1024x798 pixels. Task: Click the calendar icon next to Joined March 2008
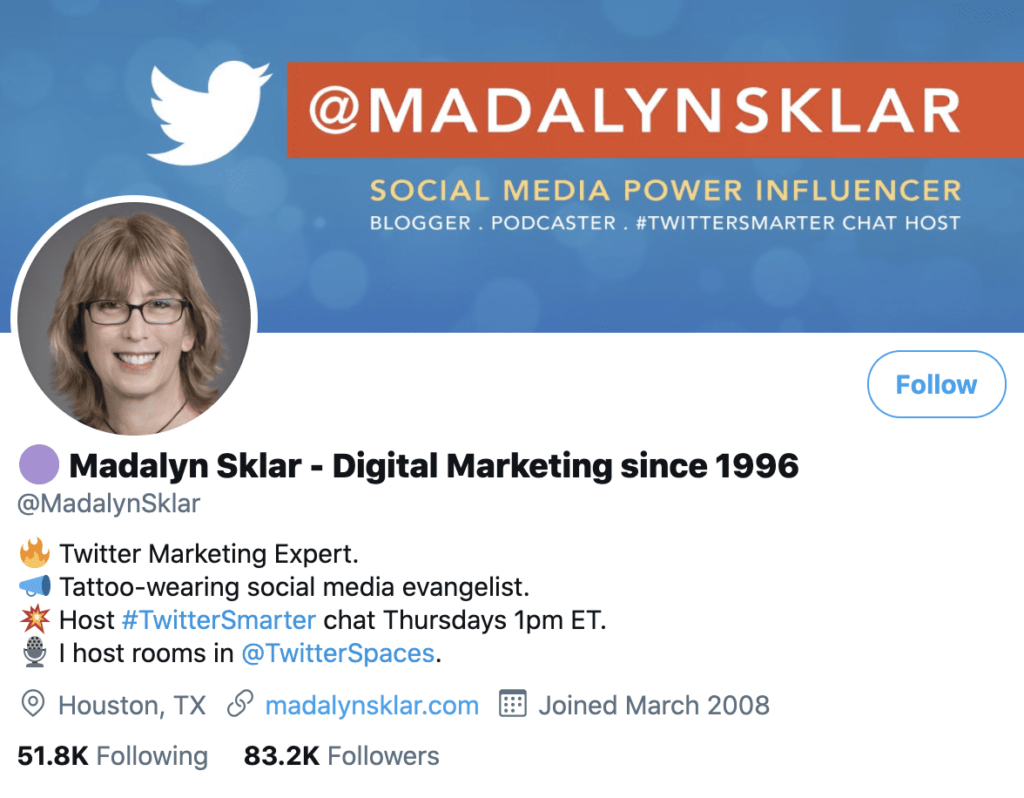tap(513, 705)
